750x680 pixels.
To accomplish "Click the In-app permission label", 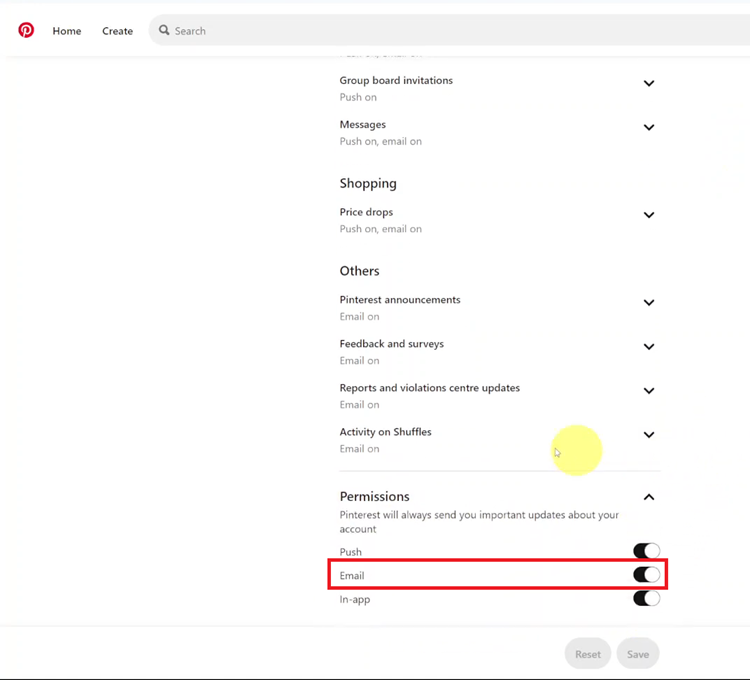I will point(355,599).
